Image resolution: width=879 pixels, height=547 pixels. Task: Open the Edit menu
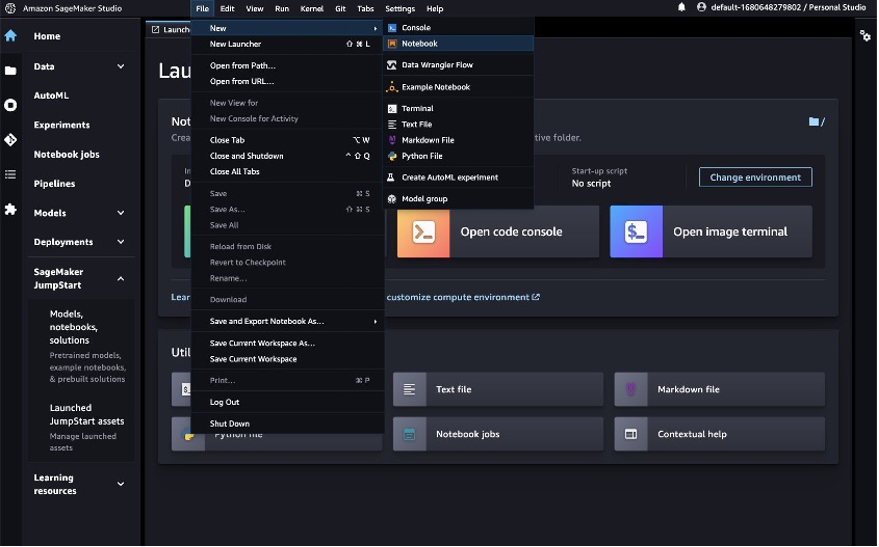(227, 8)
